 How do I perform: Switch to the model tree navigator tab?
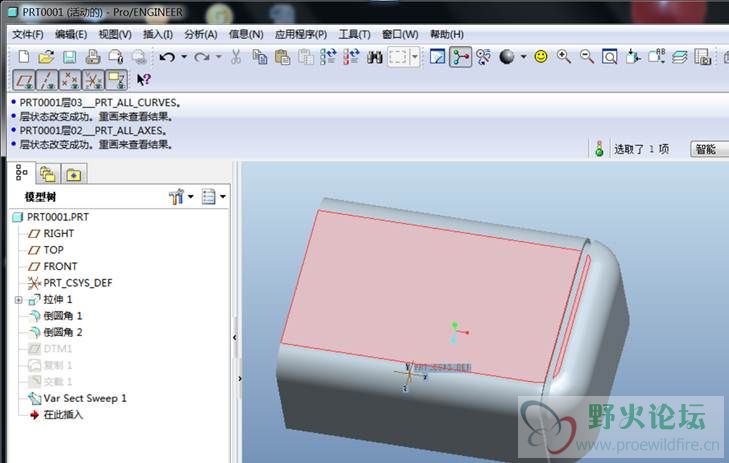click(21, 173)
